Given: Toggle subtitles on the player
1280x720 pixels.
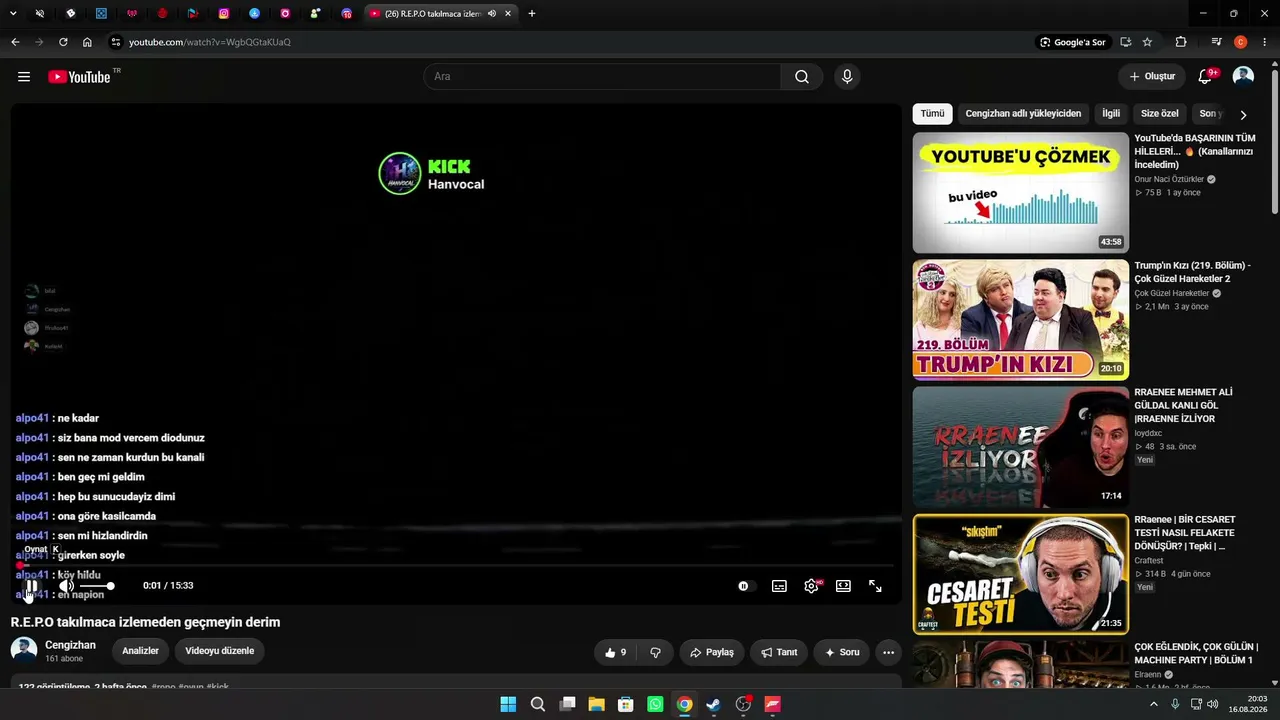Looking at the screenshot, I should [779, 586].
